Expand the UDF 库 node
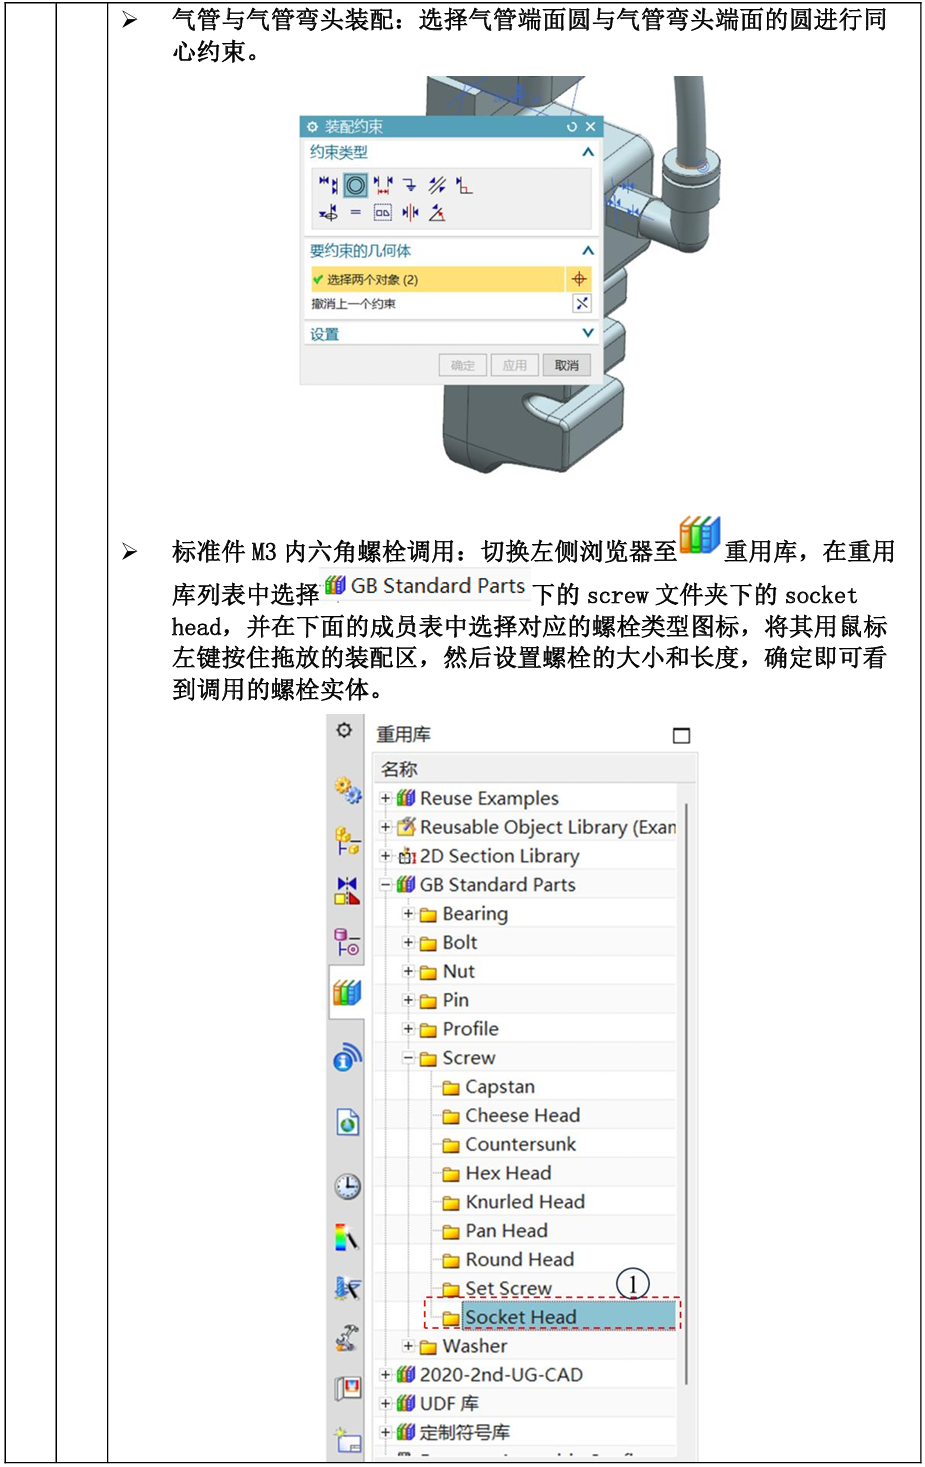Image resolution: width=925 pixels, height=1467 pixels. (385, 1403)
